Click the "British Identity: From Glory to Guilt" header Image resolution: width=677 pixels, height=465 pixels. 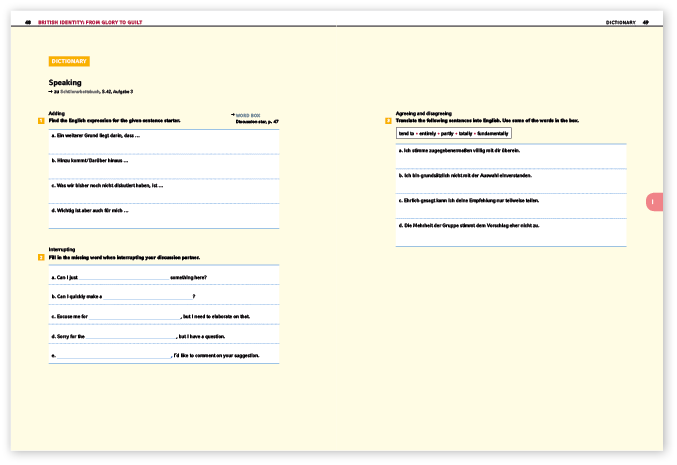pos(90,22)
